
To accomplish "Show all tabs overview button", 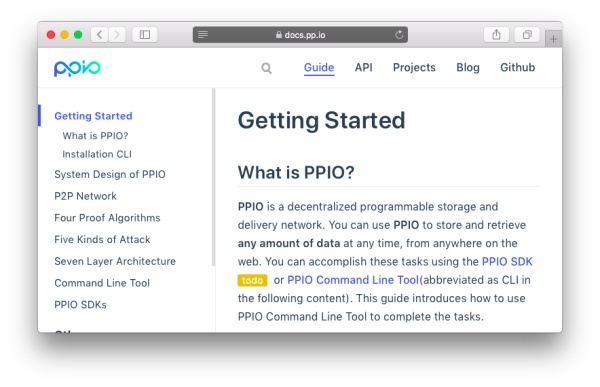I will (527, 35).
